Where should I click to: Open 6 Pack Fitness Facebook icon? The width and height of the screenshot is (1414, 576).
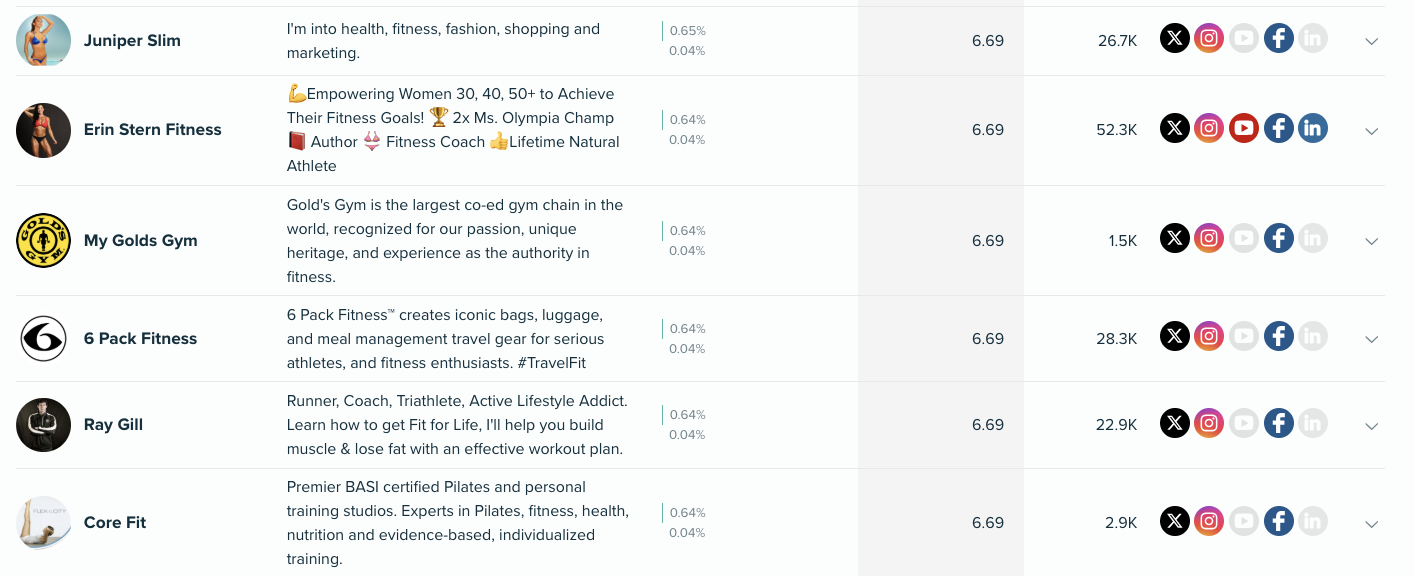[1279, 336]
